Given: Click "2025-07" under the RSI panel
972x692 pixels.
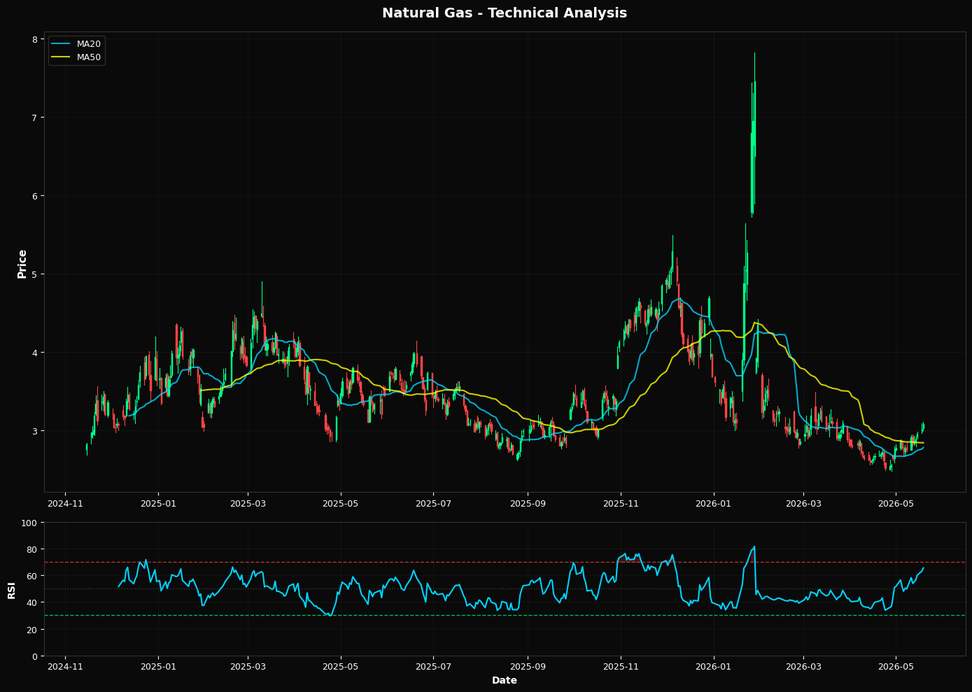Looking at the screenshot, I should [433, 667].
